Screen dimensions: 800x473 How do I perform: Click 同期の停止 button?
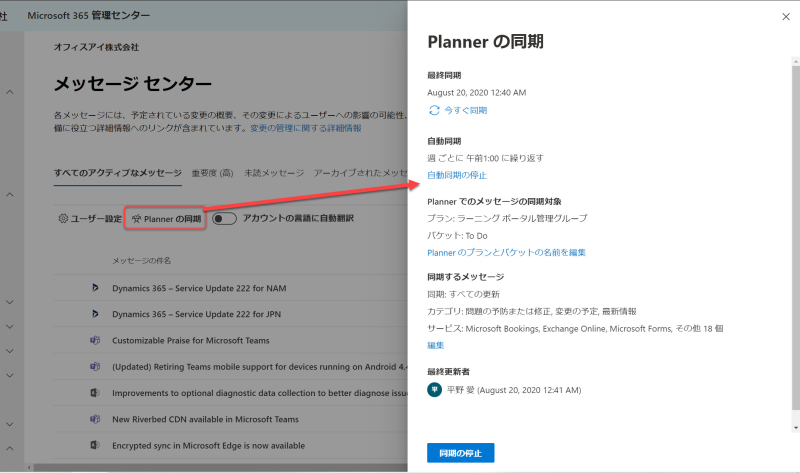460,453
